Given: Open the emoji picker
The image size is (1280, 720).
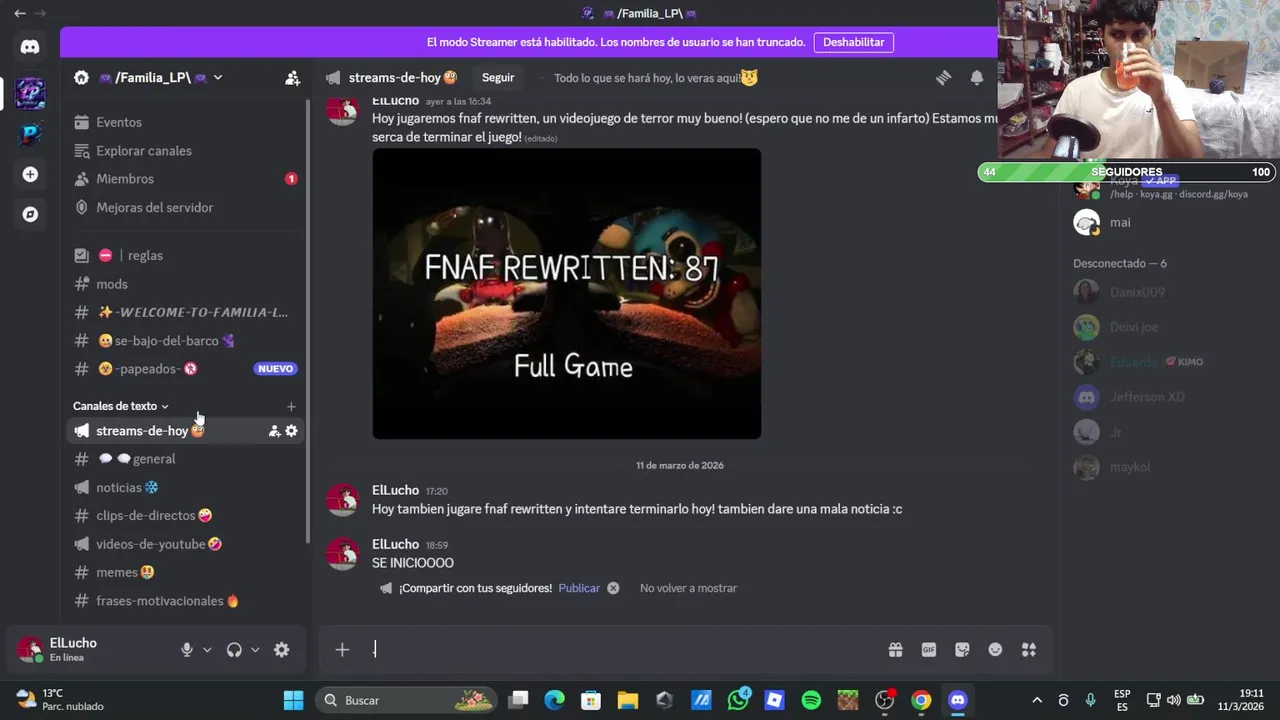Looking at the screenshot, I should [x=995, y=650].
